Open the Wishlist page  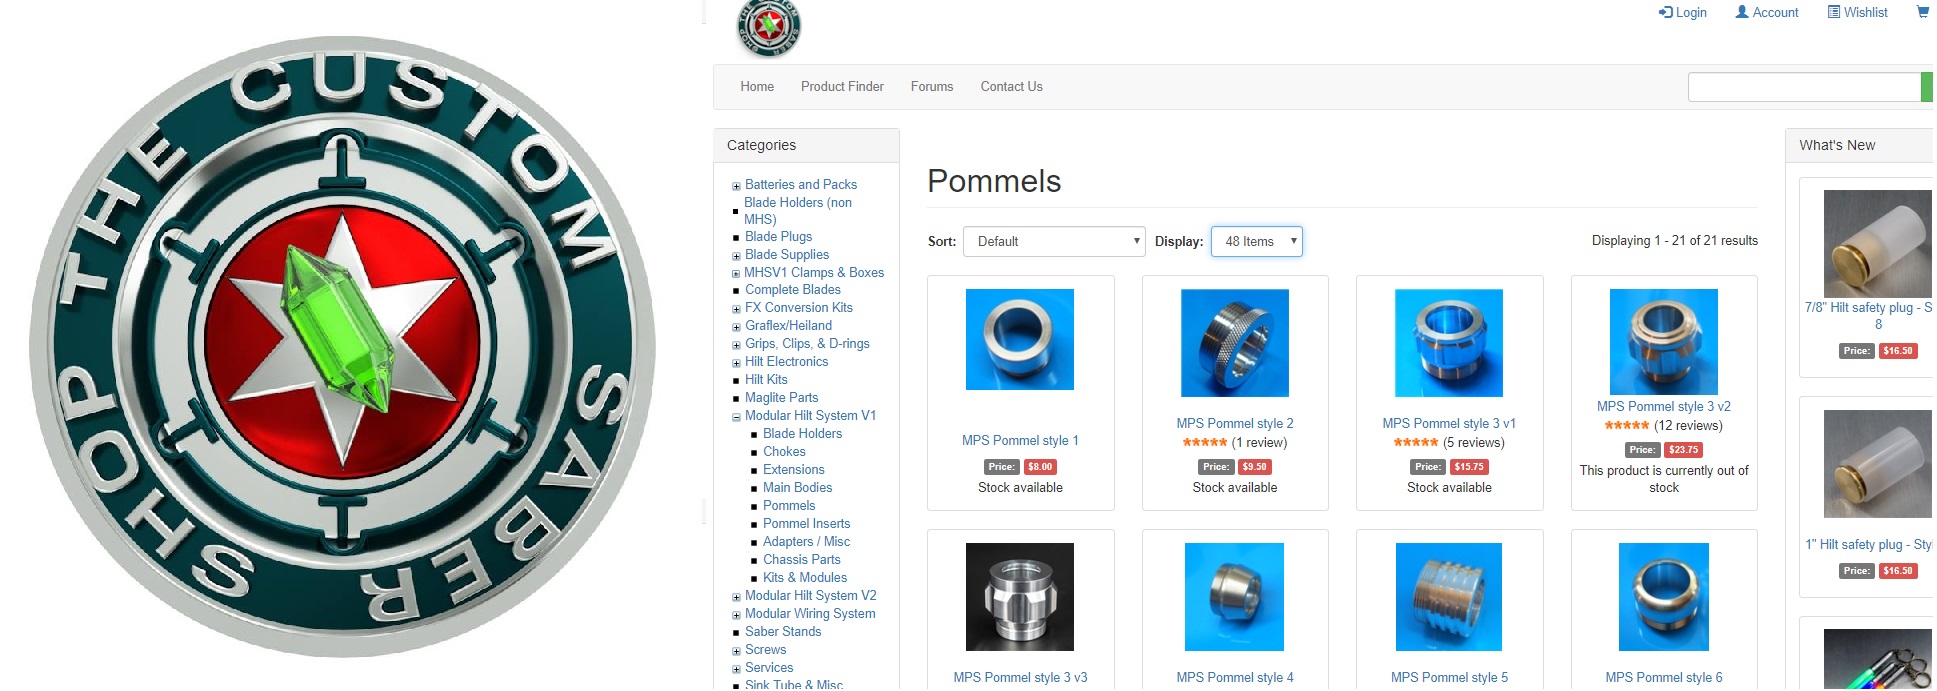pos(1857,12)
